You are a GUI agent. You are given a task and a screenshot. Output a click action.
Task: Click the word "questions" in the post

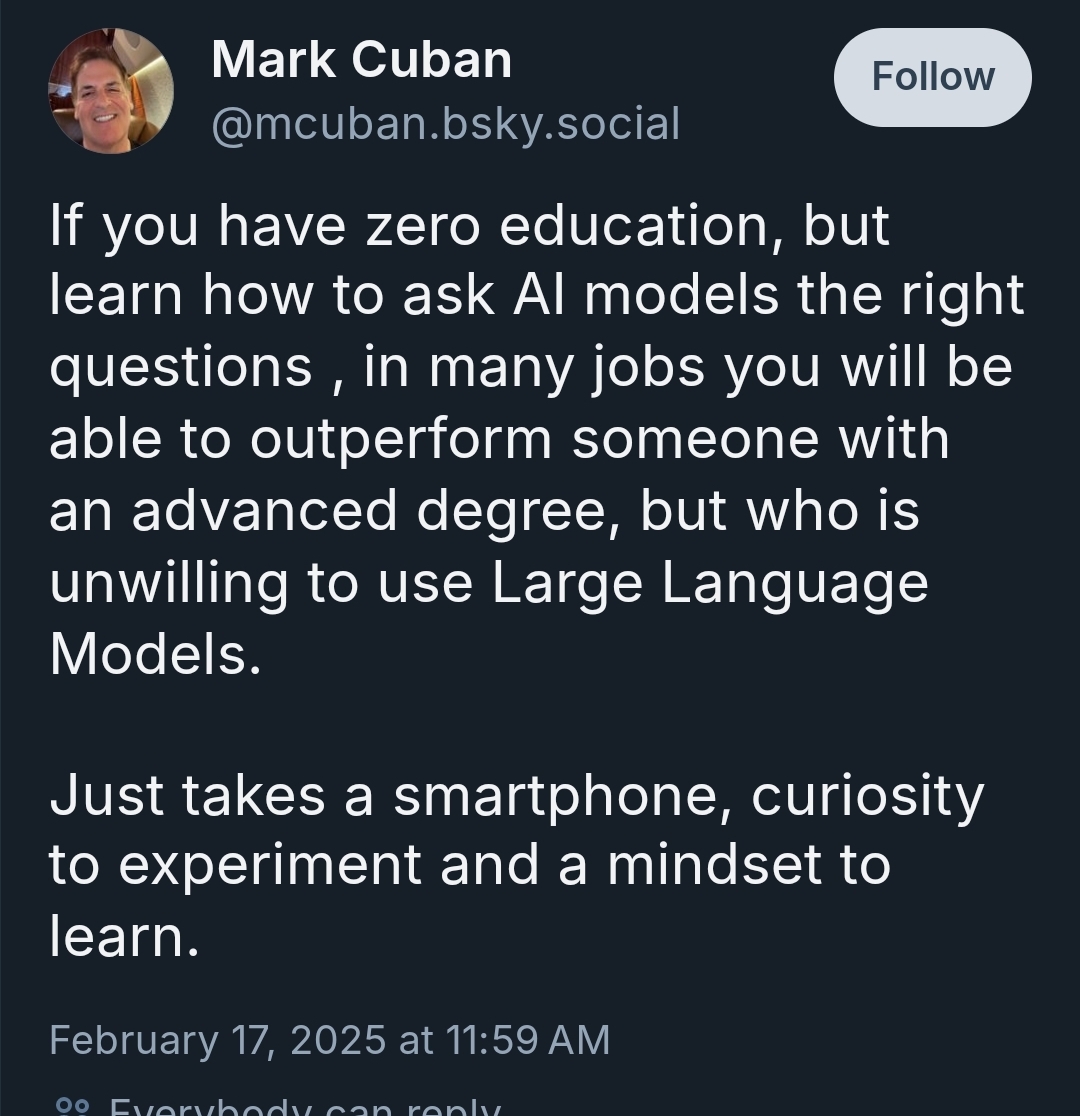(181, 368)
